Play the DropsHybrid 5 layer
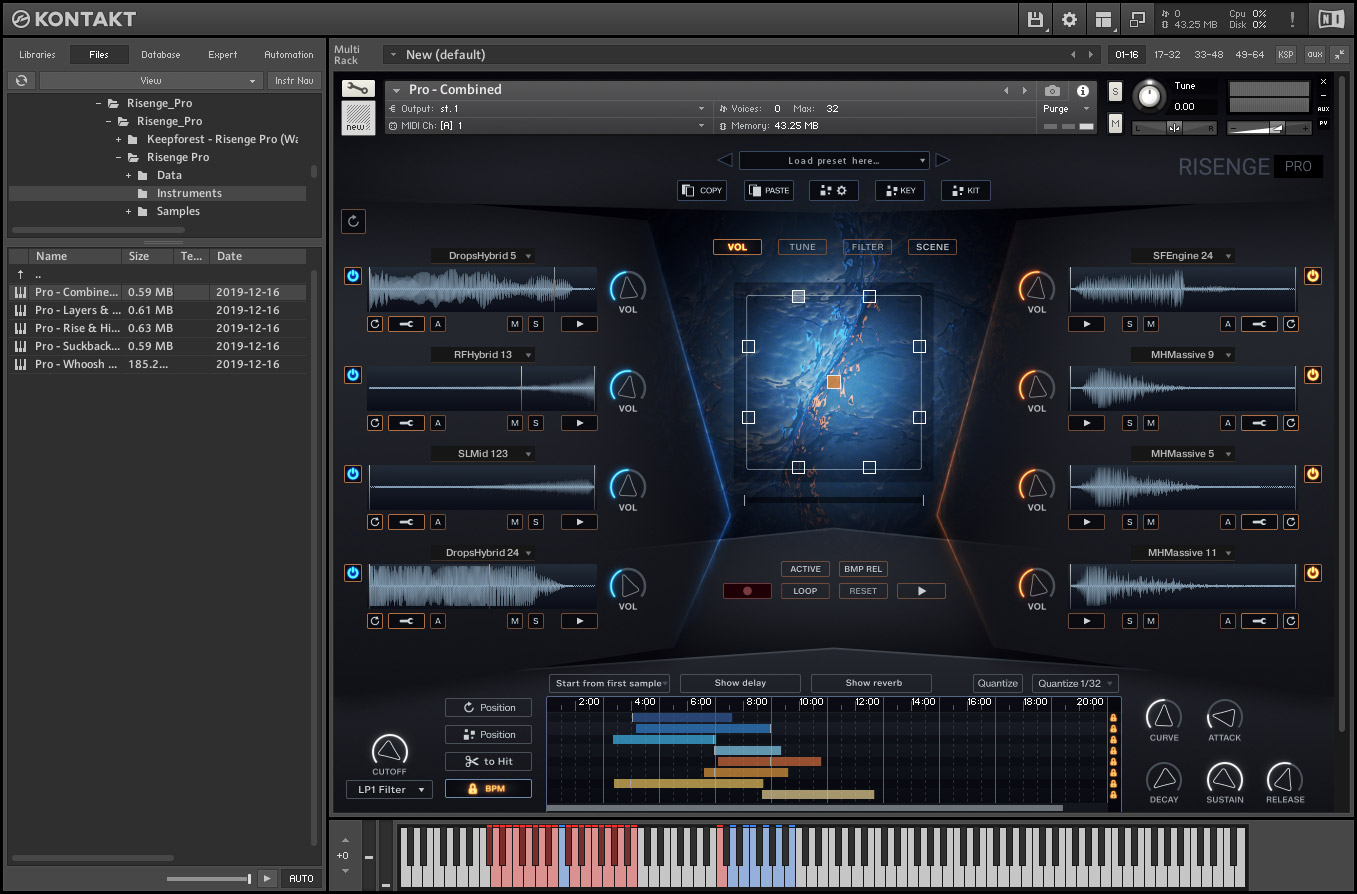1357x894 pixels. (579, 324)
